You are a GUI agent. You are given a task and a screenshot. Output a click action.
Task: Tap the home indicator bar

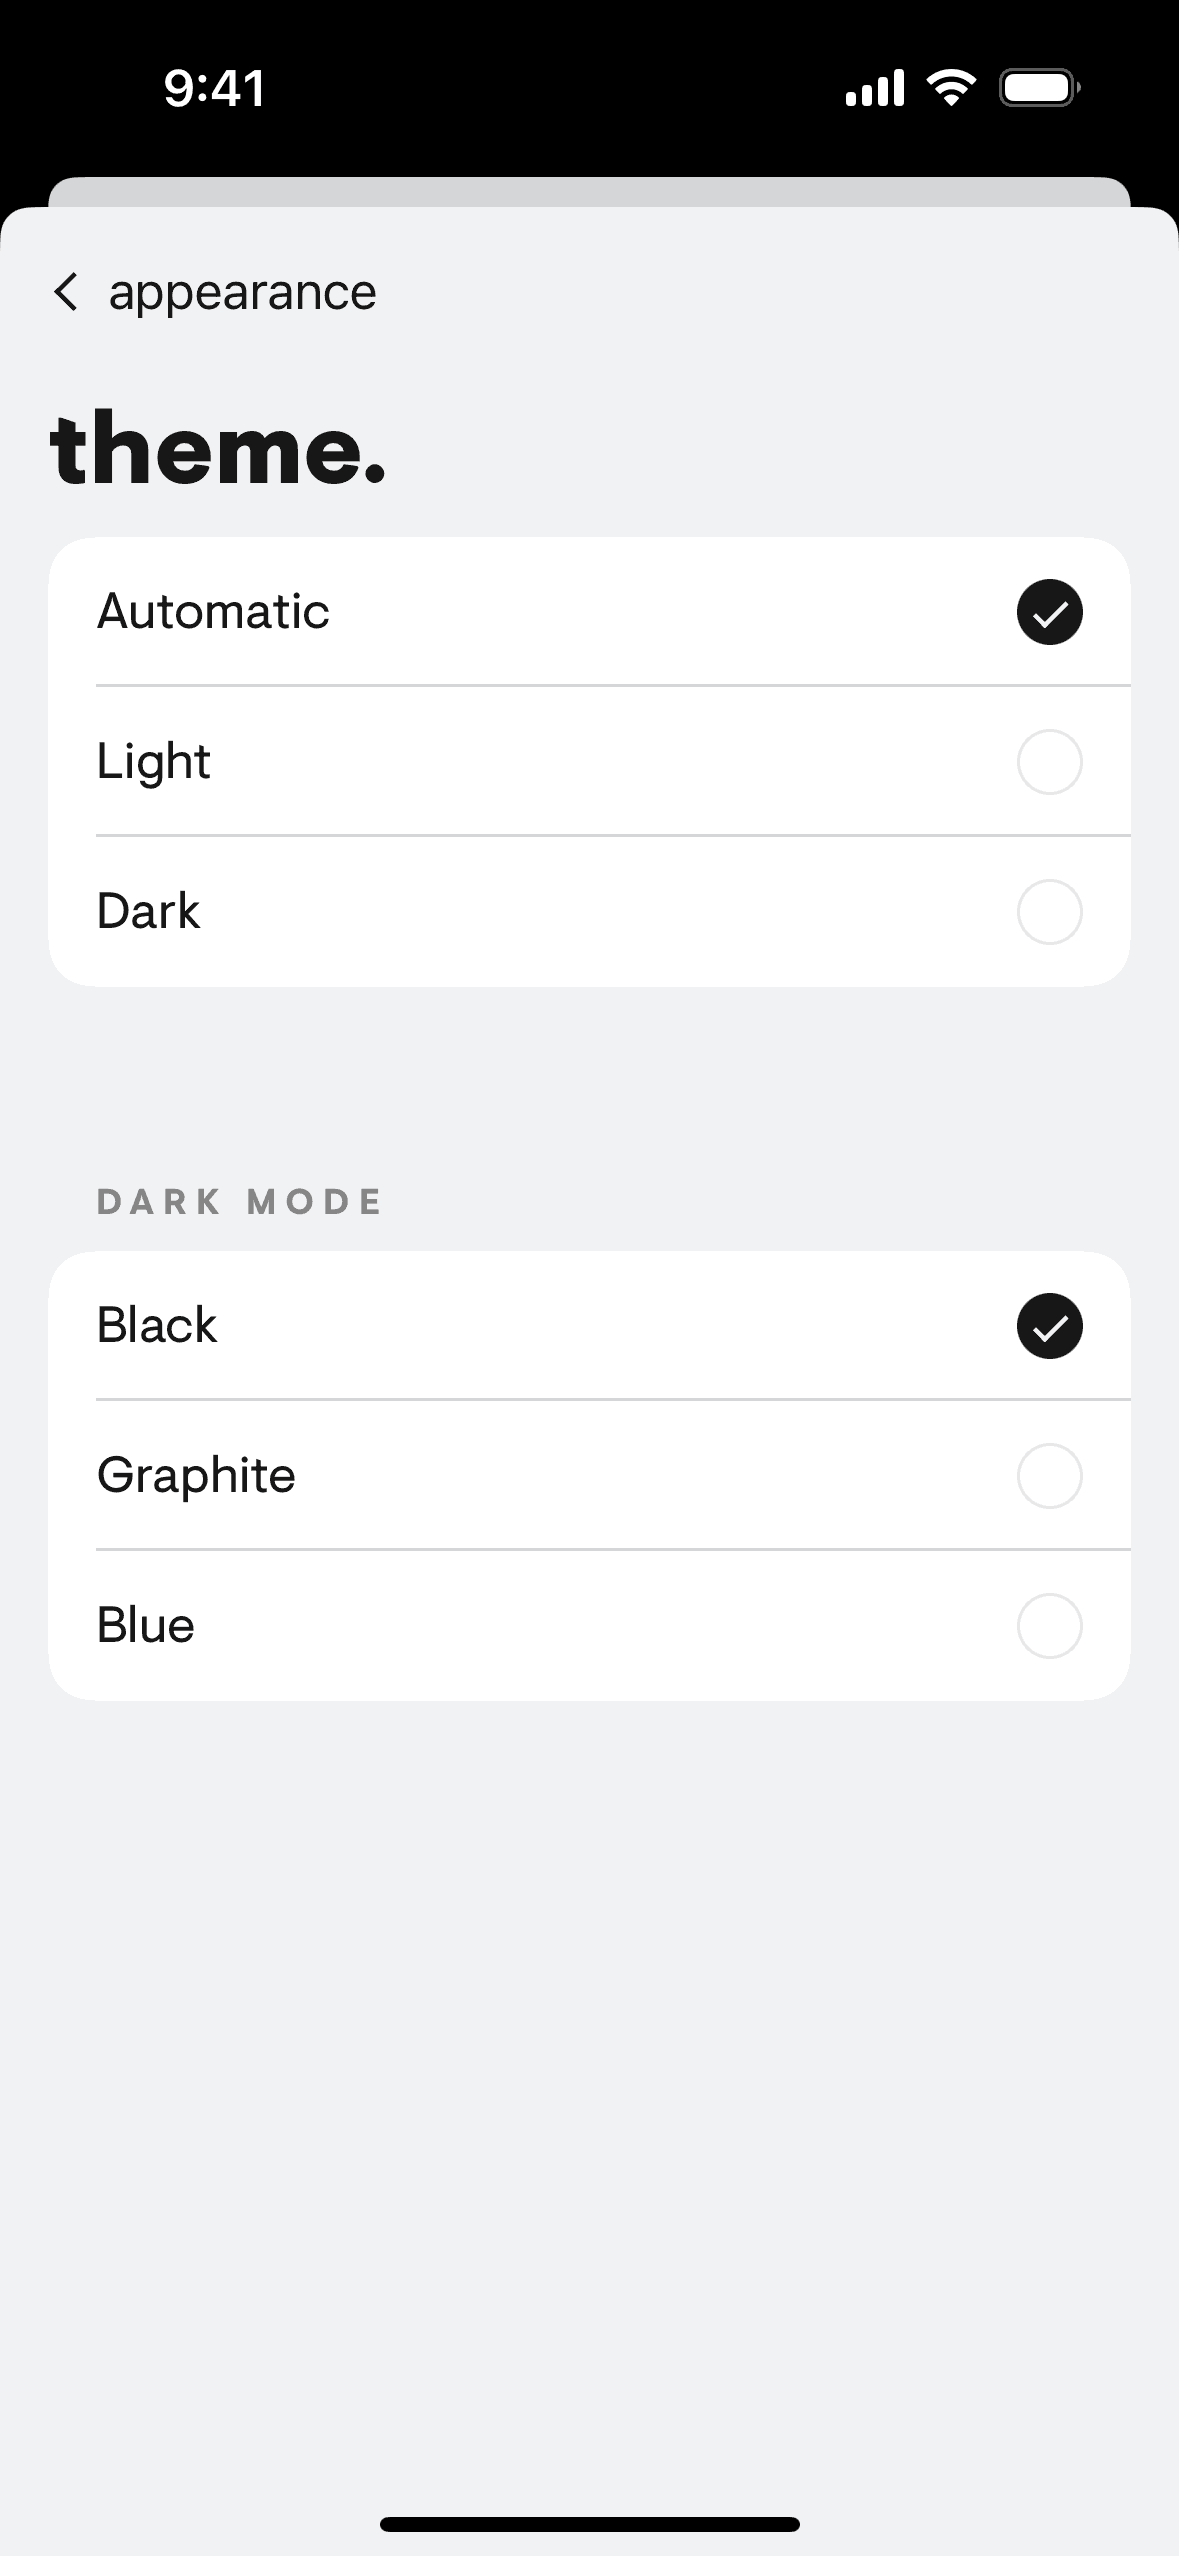click(x=589, y=2524)
